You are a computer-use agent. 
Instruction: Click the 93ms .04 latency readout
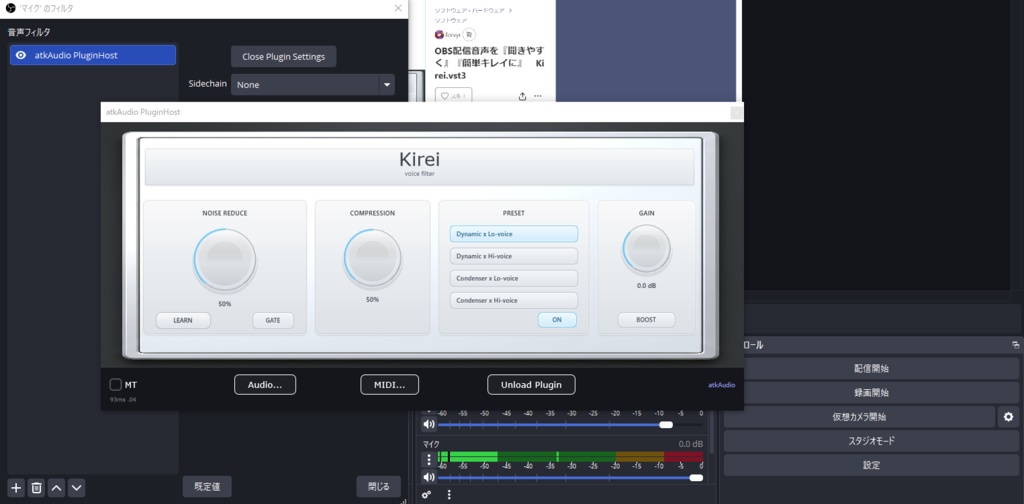[x=123, y=399]
